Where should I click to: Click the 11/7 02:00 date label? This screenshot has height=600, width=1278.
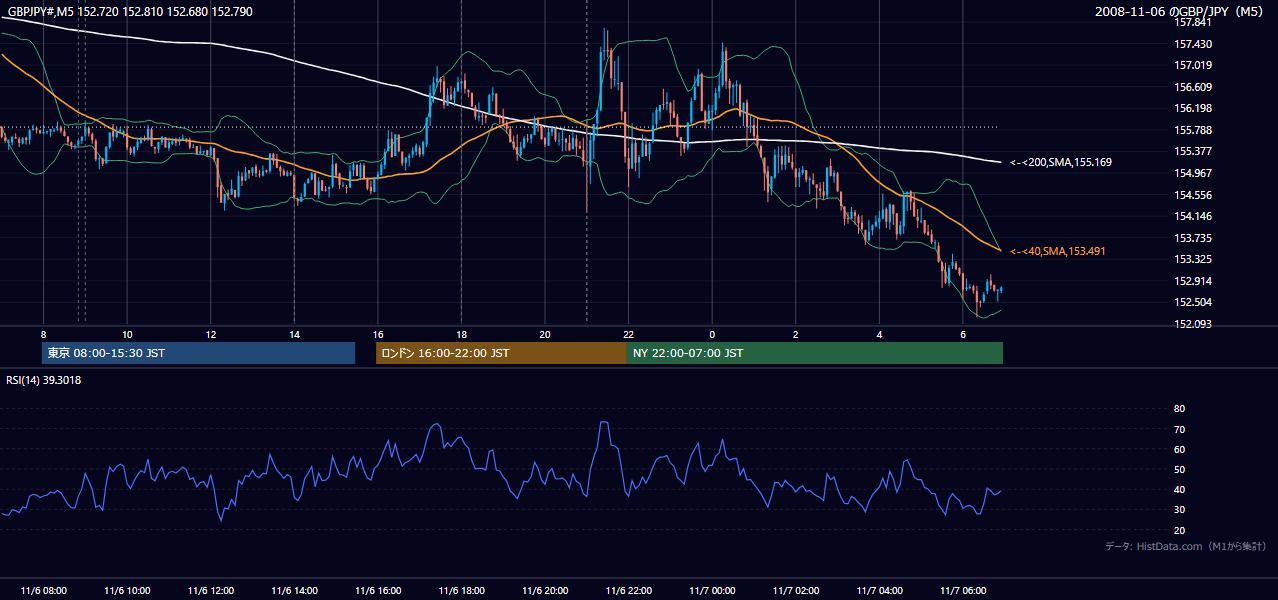tap(795, 590)
